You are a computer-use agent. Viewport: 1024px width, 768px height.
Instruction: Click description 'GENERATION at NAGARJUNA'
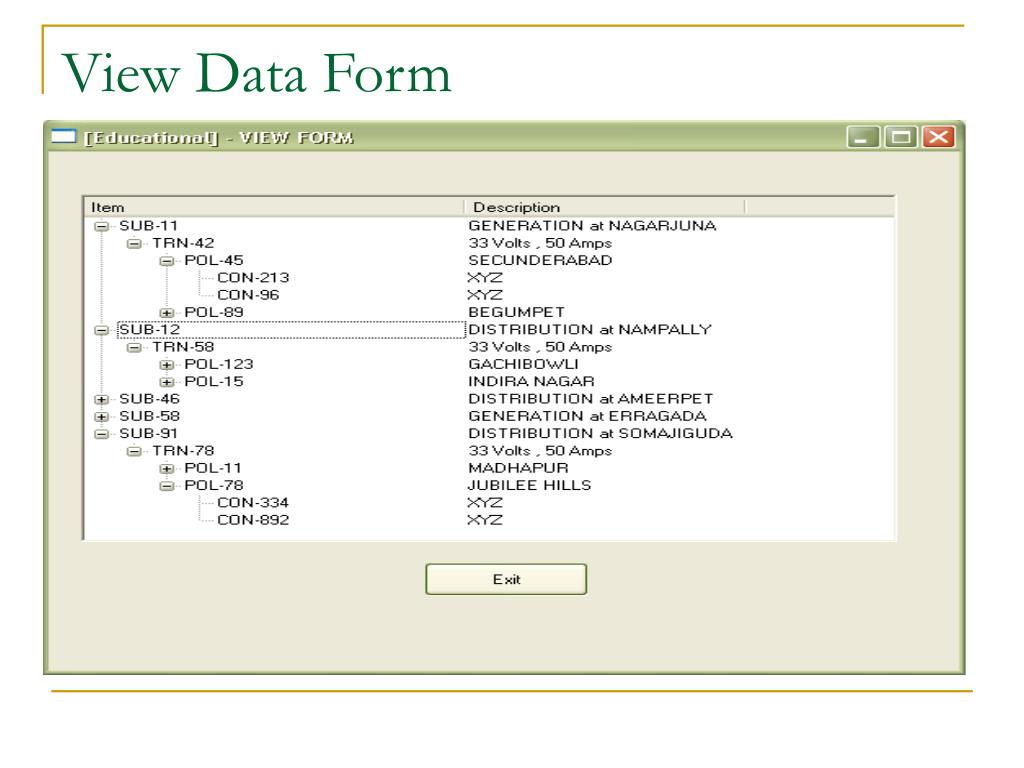coord(592,226)
